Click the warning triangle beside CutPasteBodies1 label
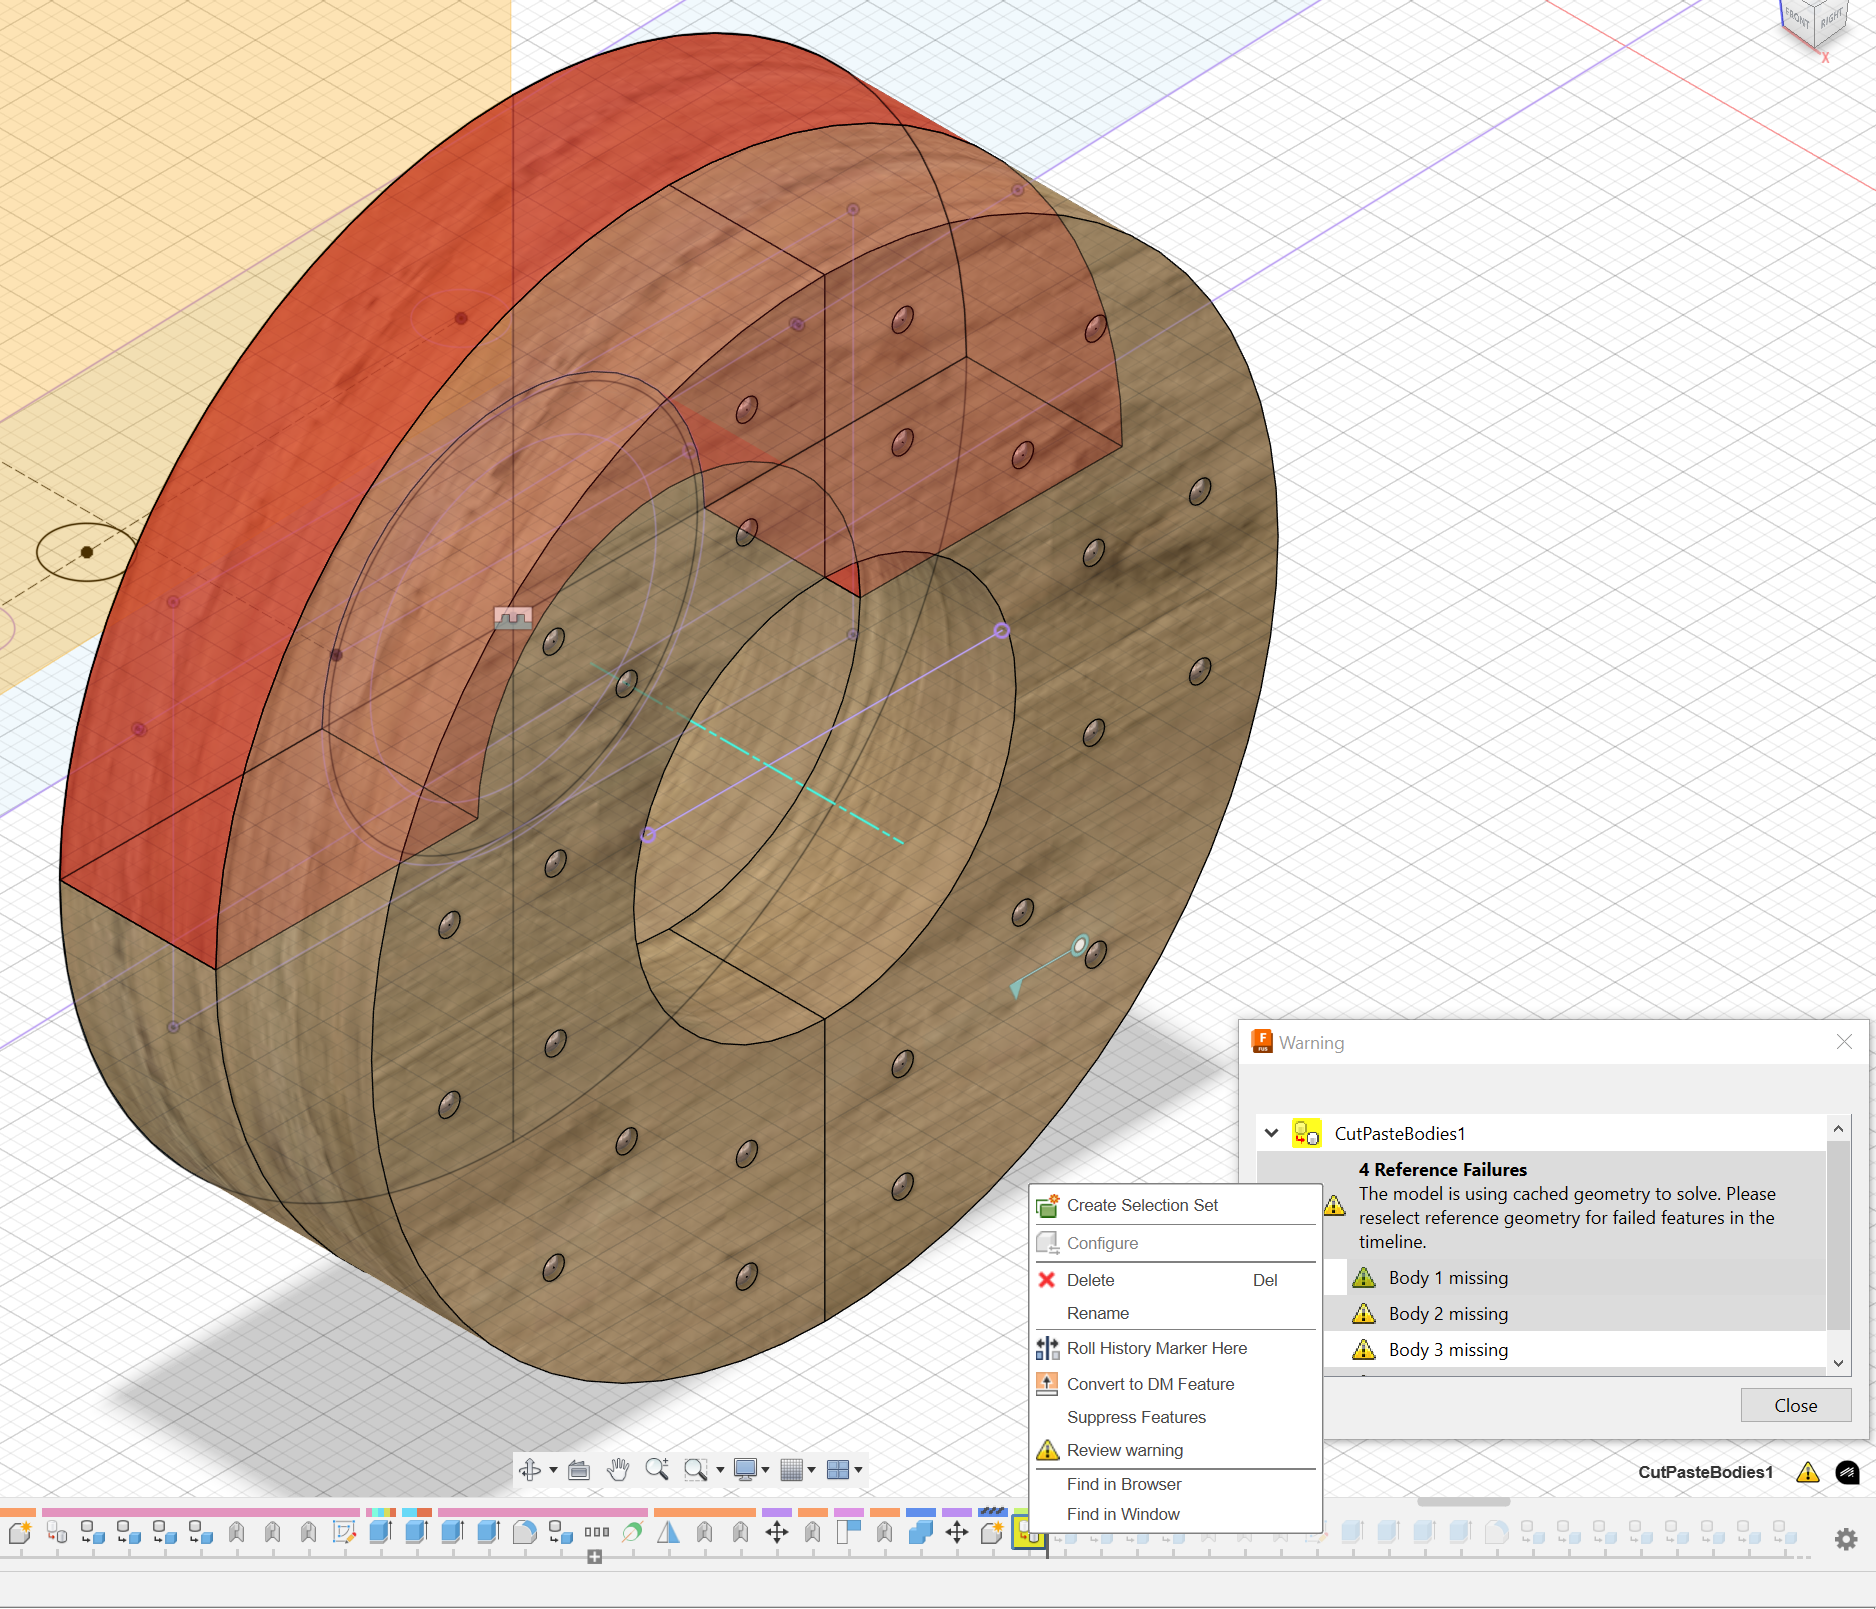Screen dimensions: 1876x1609 click(1807, 1472)
